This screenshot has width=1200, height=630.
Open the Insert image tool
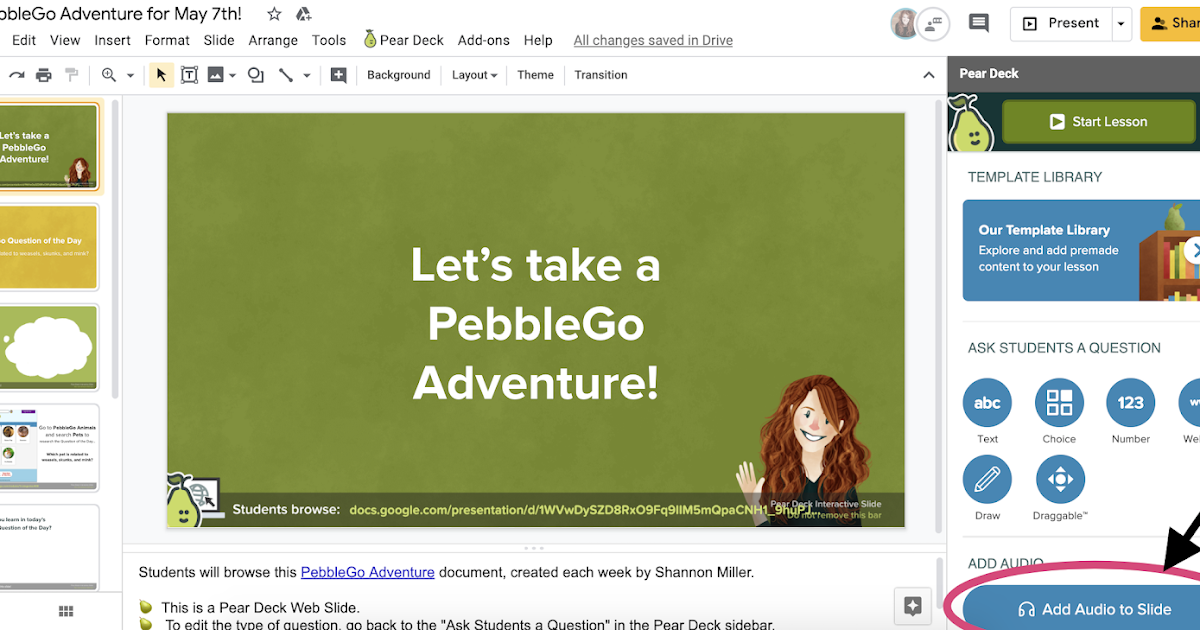point(215,74)
